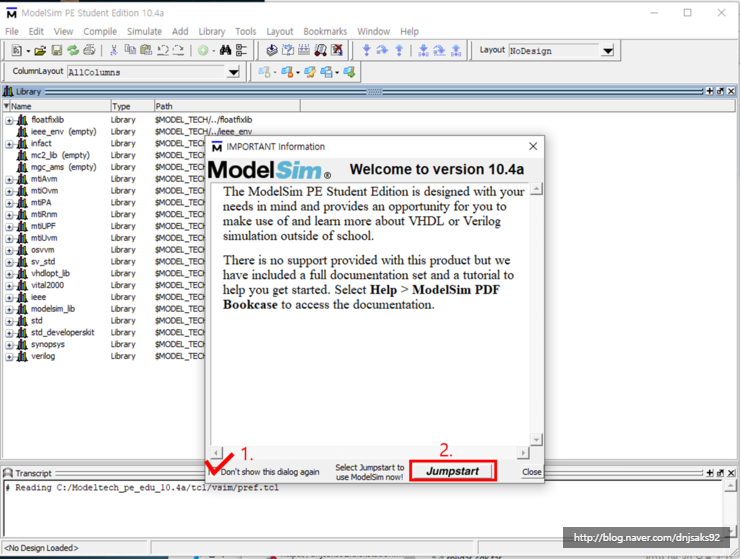Expand the ieee library node

pyautogui.click(x=9, y=297)
